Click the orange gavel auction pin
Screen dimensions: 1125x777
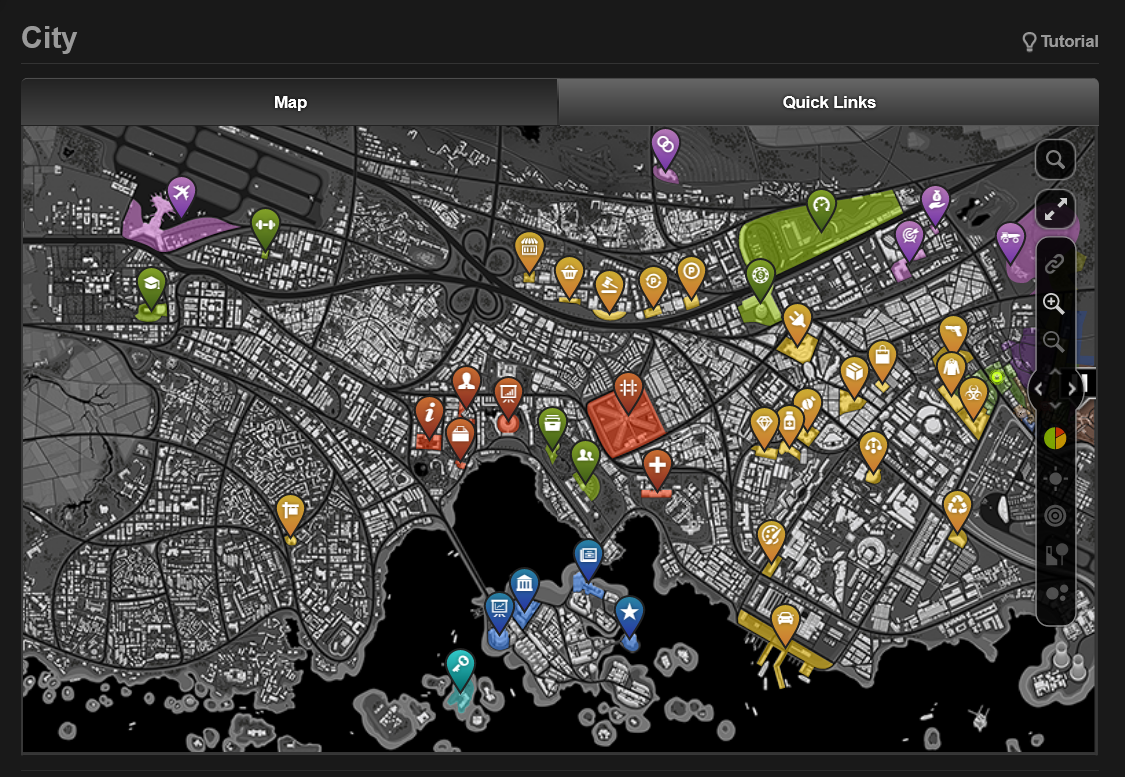[x=609, y=288]
